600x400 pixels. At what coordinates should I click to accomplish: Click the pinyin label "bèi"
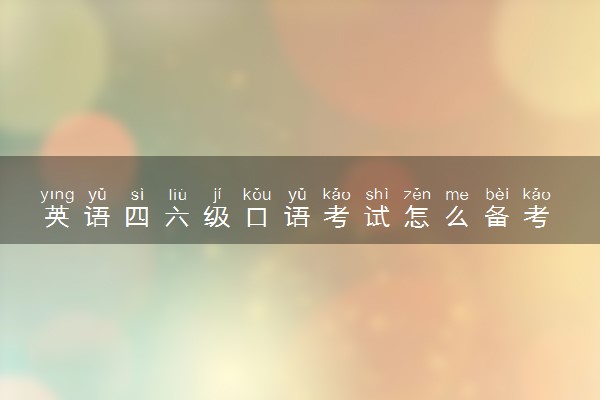tap(497, 195)
